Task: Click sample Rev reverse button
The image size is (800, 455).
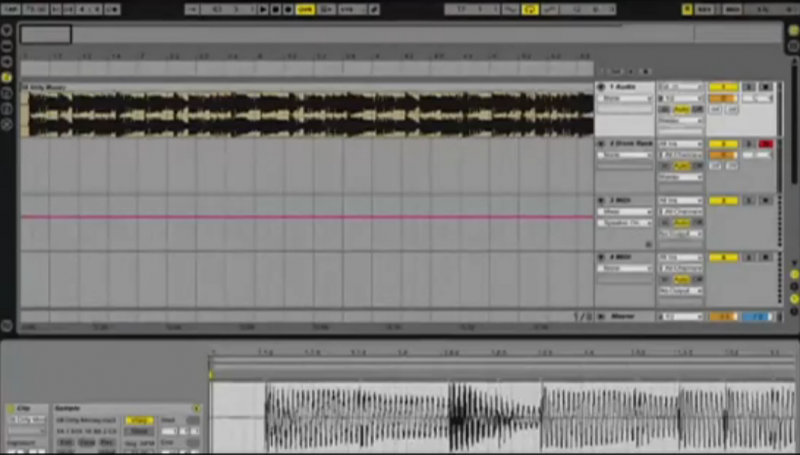Action: (x=107, y=442)
